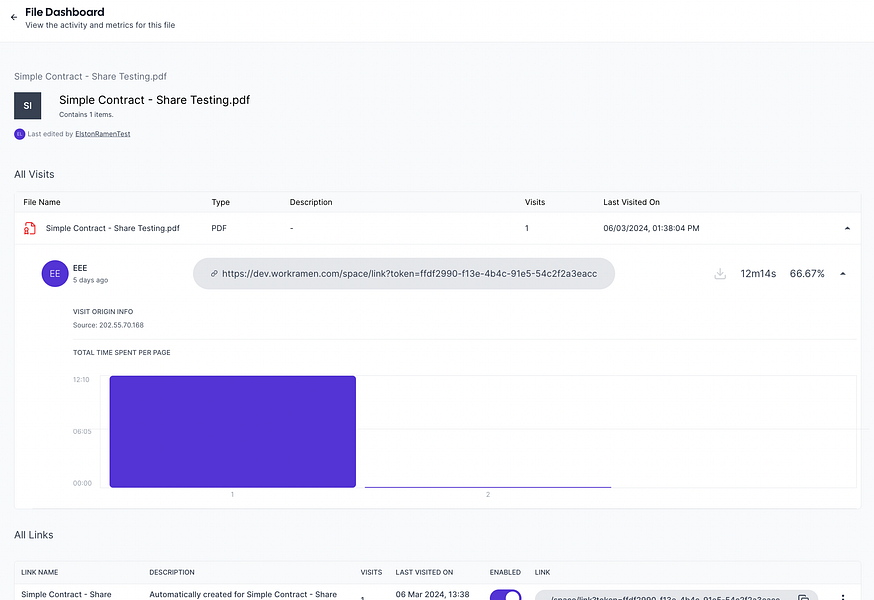
Task: Go back using the arrow beside File Dashboard
Action: click(14, 17)
